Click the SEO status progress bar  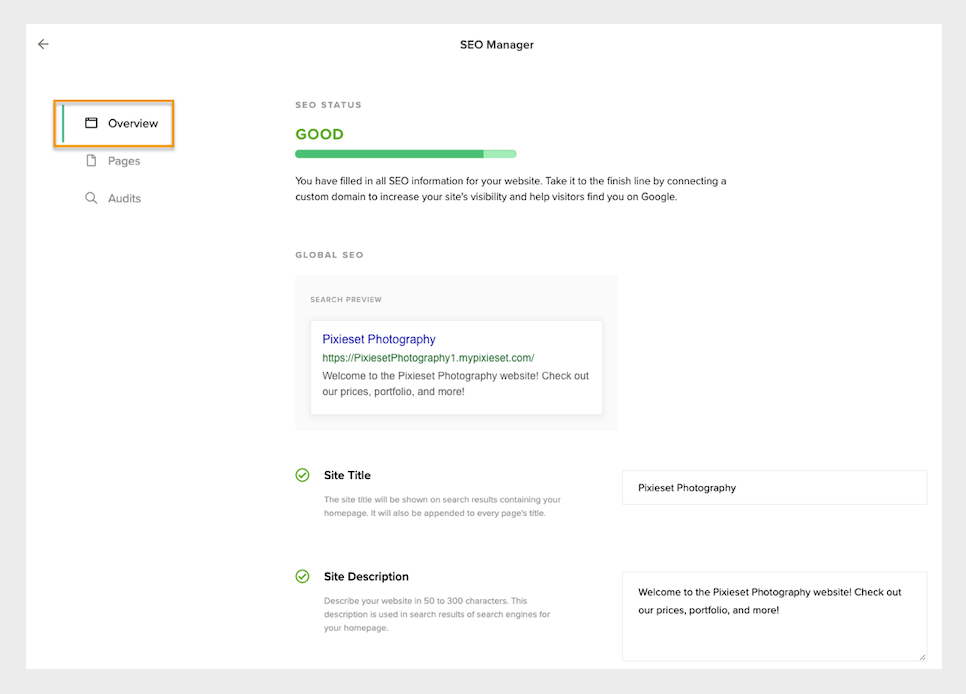[x=405, y=154]
